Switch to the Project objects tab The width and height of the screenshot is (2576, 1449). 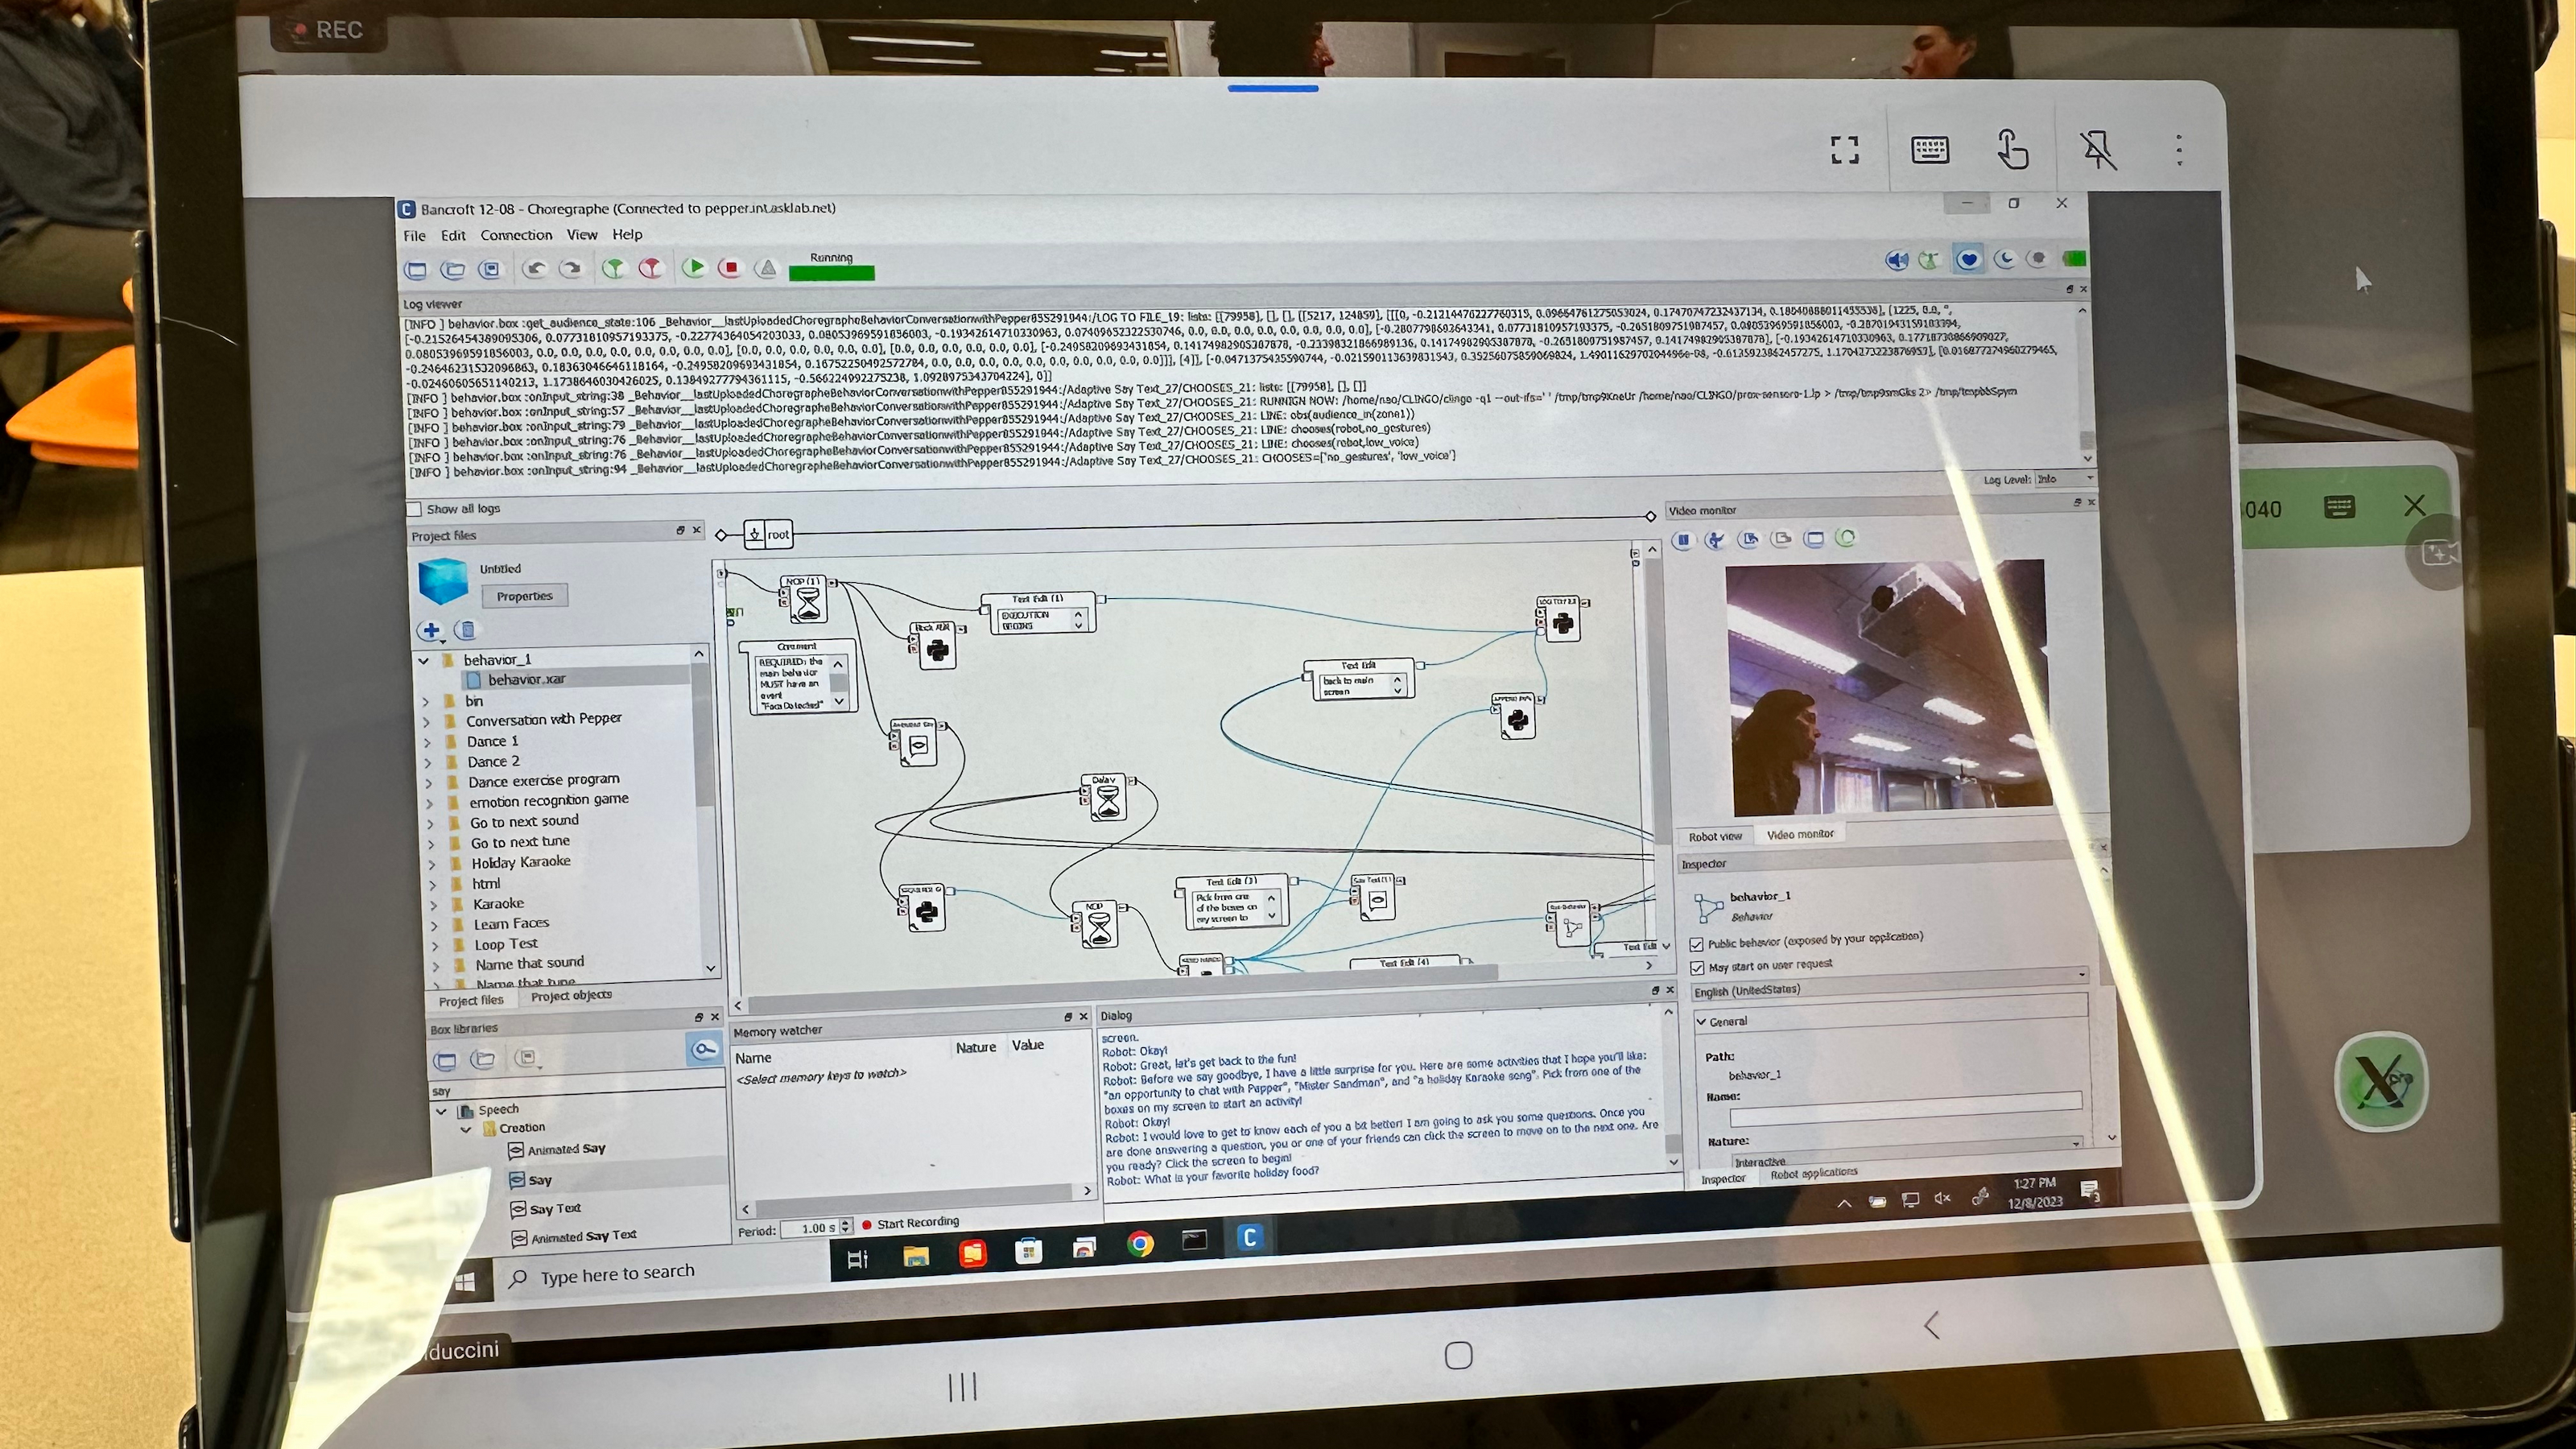571,996
